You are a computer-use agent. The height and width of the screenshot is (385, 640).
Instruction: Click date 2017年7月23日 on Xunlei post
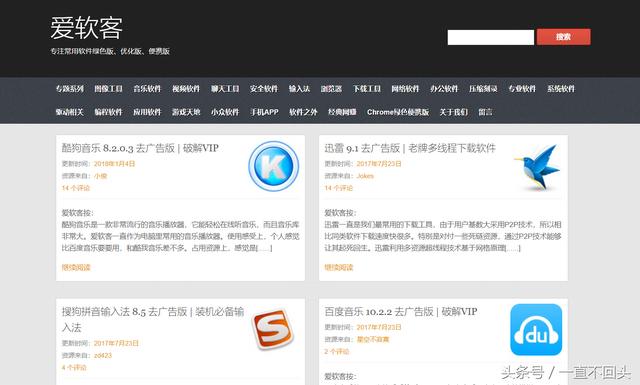point(379,164)
